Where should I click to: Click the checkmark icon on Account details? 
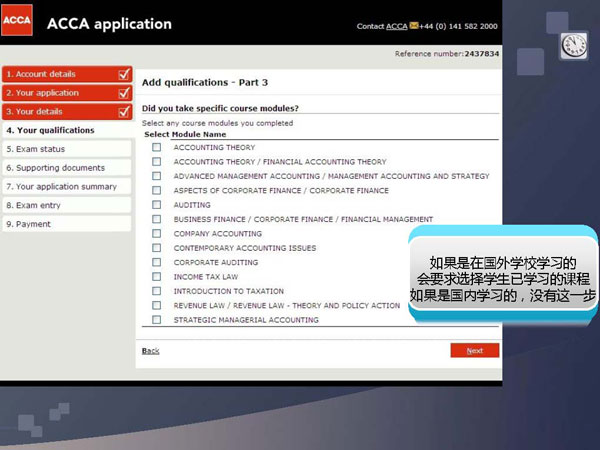tap(124, 74)
